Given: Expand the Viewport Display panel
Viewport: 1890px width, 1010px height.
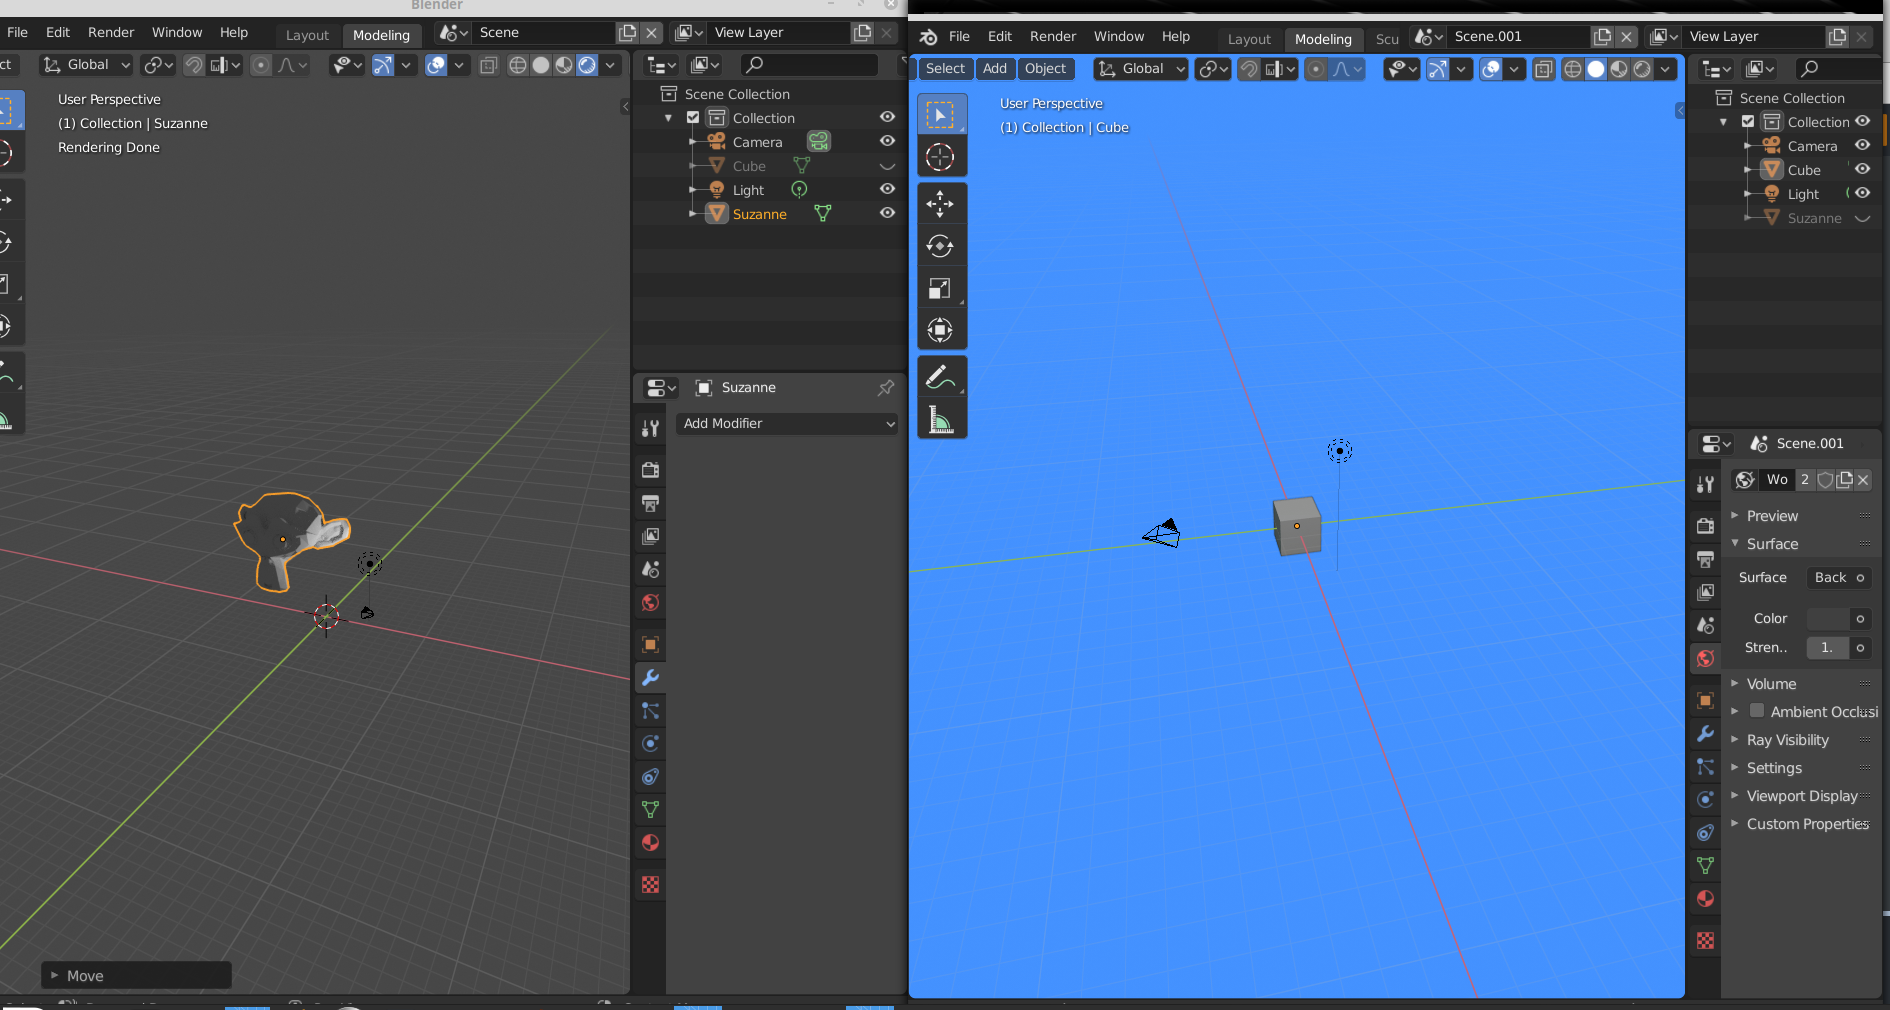Looking at the screenshot, I should (1801, 796).
